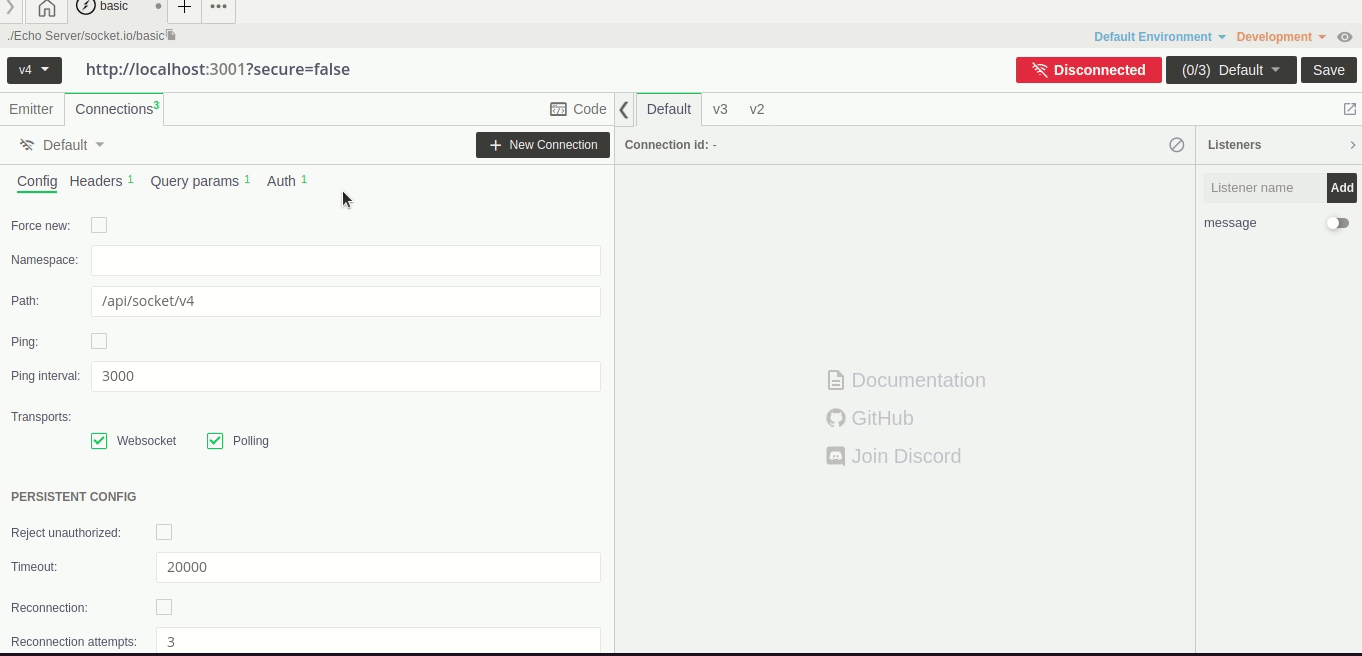
Task: Switch to the v3 connection tab
Action: click(720, 109)
